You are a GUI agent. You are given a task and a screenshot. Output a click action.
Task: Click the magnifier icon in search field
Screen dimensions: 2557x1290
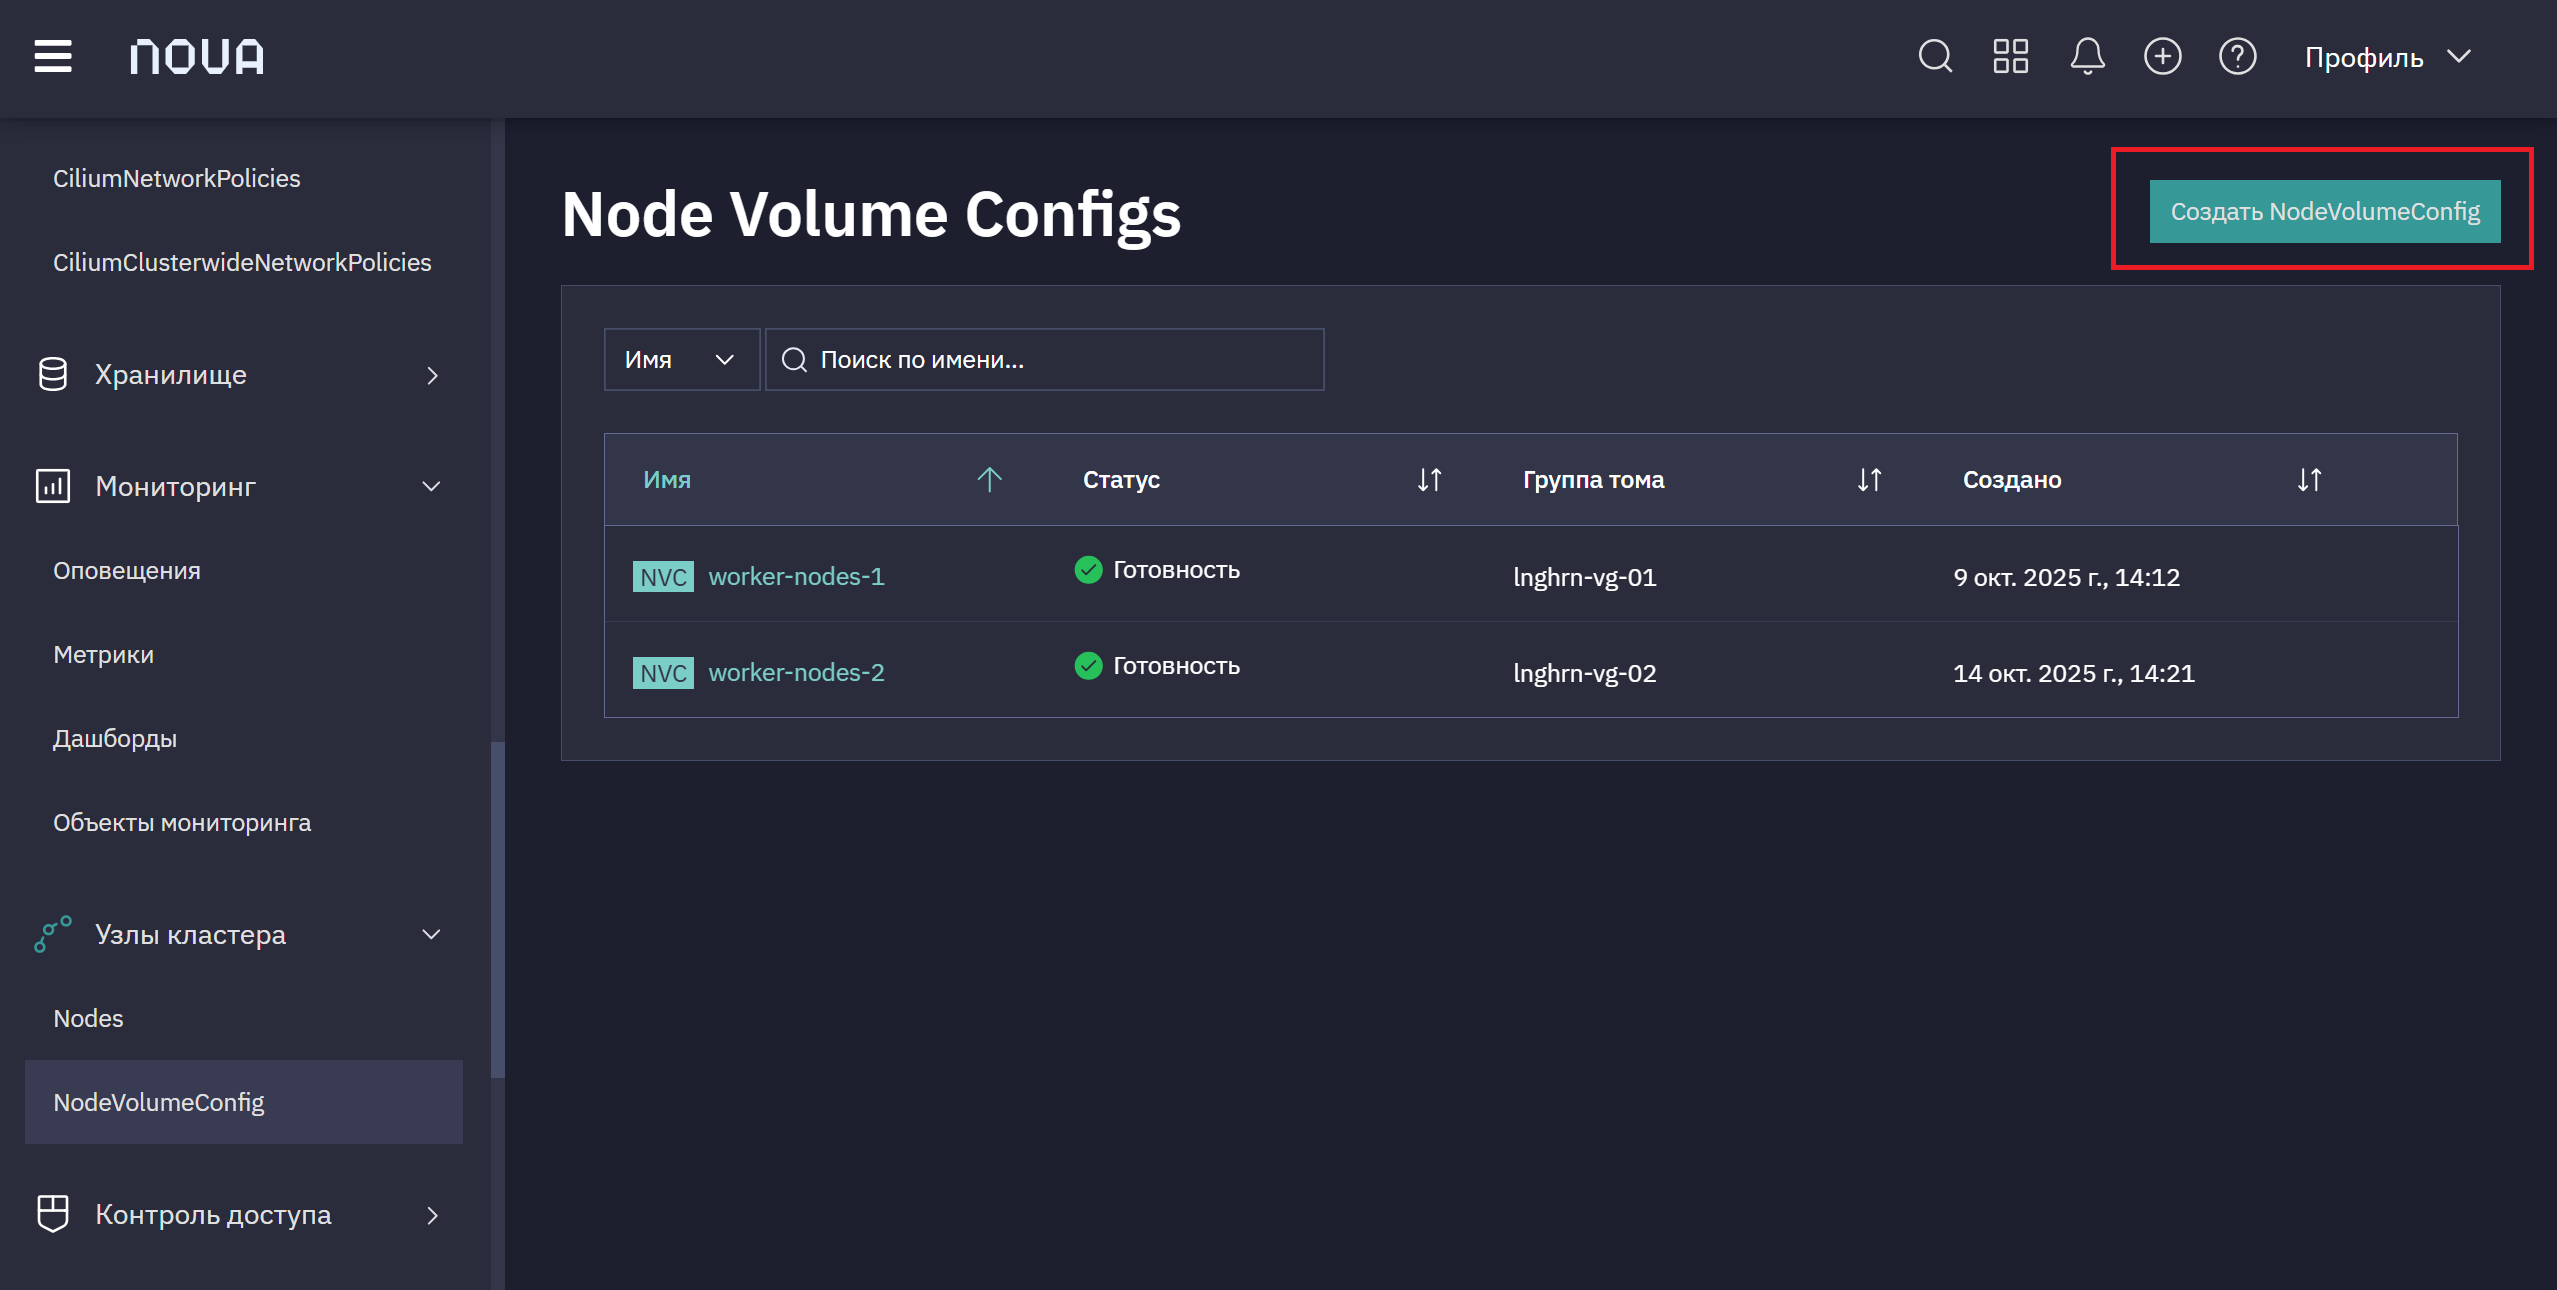(x=794, y=359)
